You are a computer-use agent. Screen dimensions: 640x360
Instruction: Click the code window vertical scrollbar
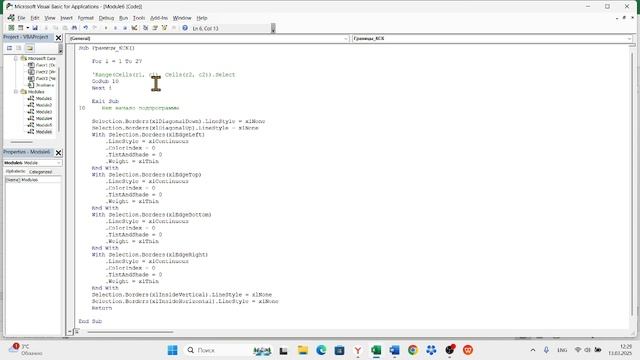click(633, 184)
